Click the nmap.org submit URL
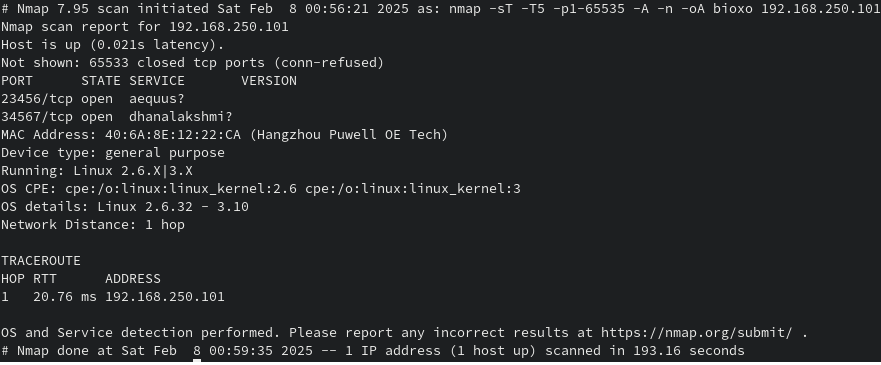 click(697, 333)
